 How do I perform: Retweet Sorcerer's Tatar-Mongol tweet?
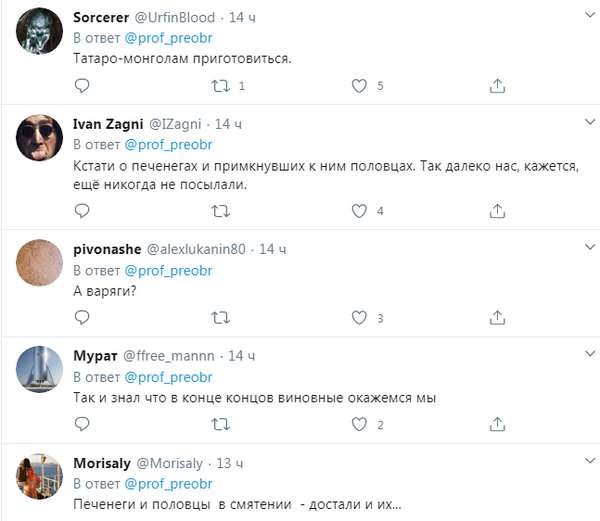tap(221, 87)
